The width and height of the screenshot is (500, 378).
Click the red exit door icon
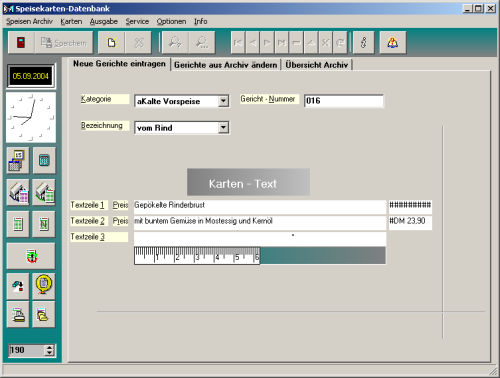(21, 43)
